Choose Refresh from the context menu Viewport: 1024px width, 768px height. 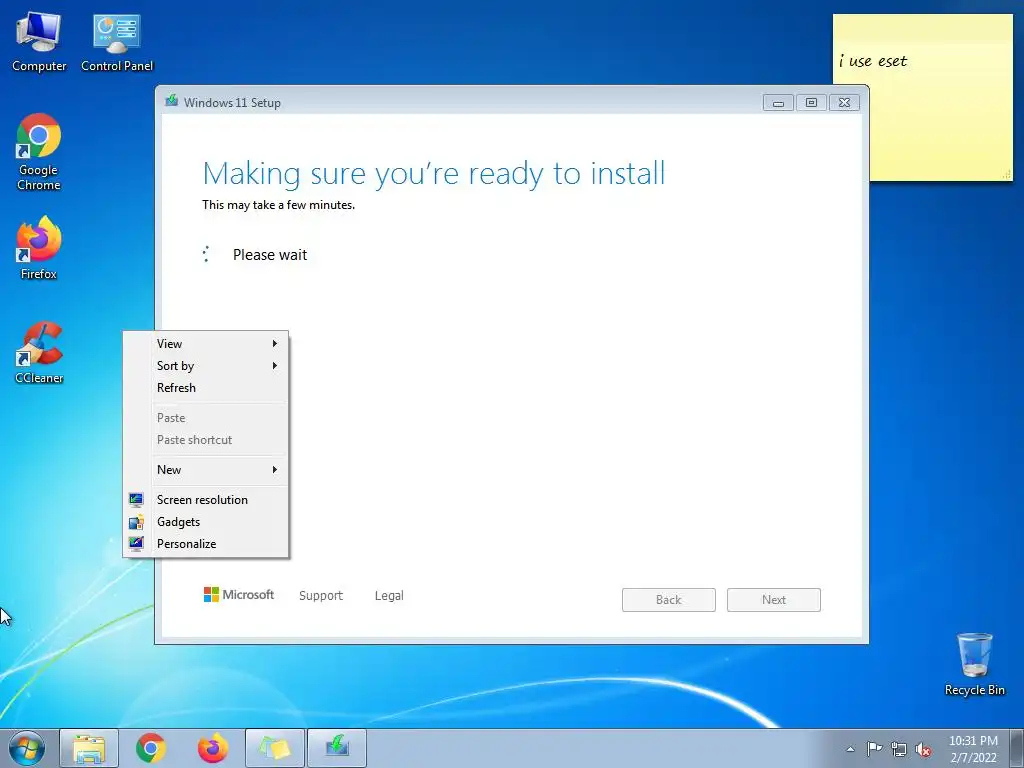pos(206,387)
